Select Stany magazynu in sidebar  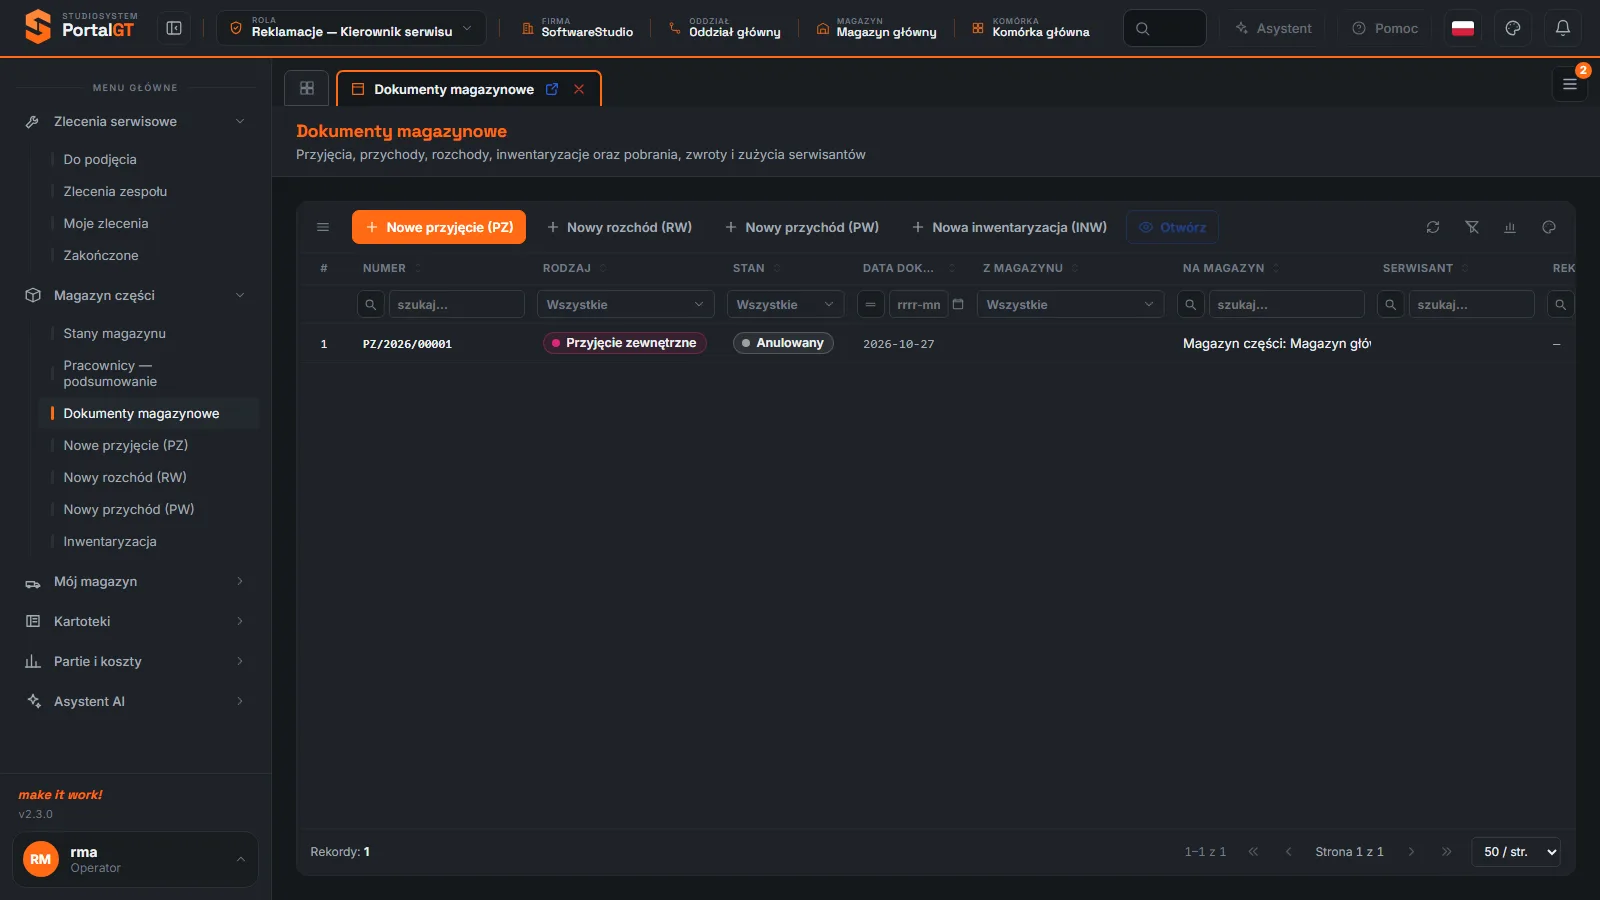click(x=115, y=333)
